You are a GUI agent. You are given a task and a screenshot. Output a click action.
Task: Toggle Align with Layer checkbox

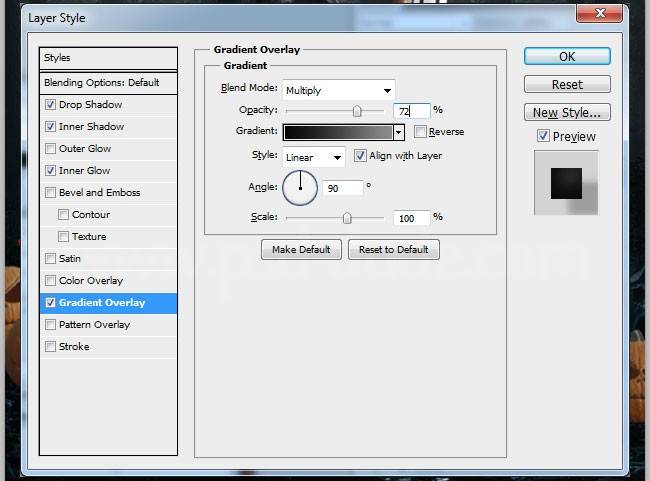point(360,156)
